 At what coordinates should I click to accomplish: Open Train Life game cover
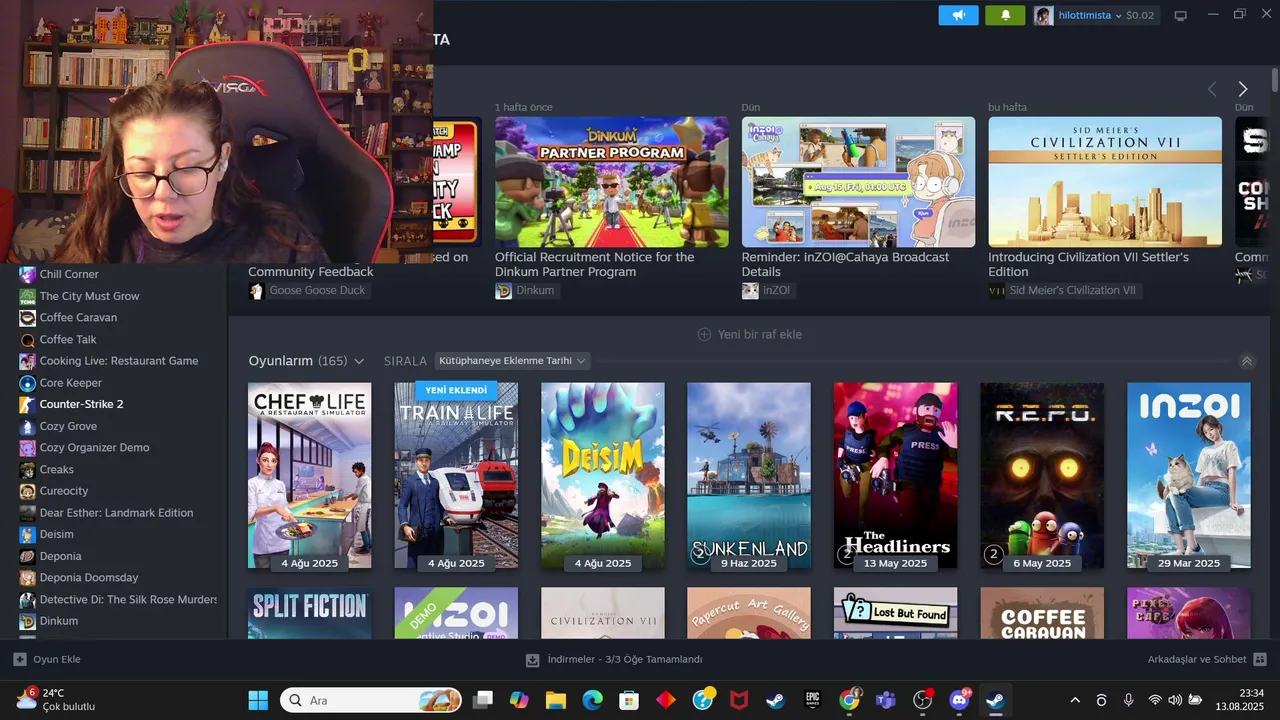456,475
